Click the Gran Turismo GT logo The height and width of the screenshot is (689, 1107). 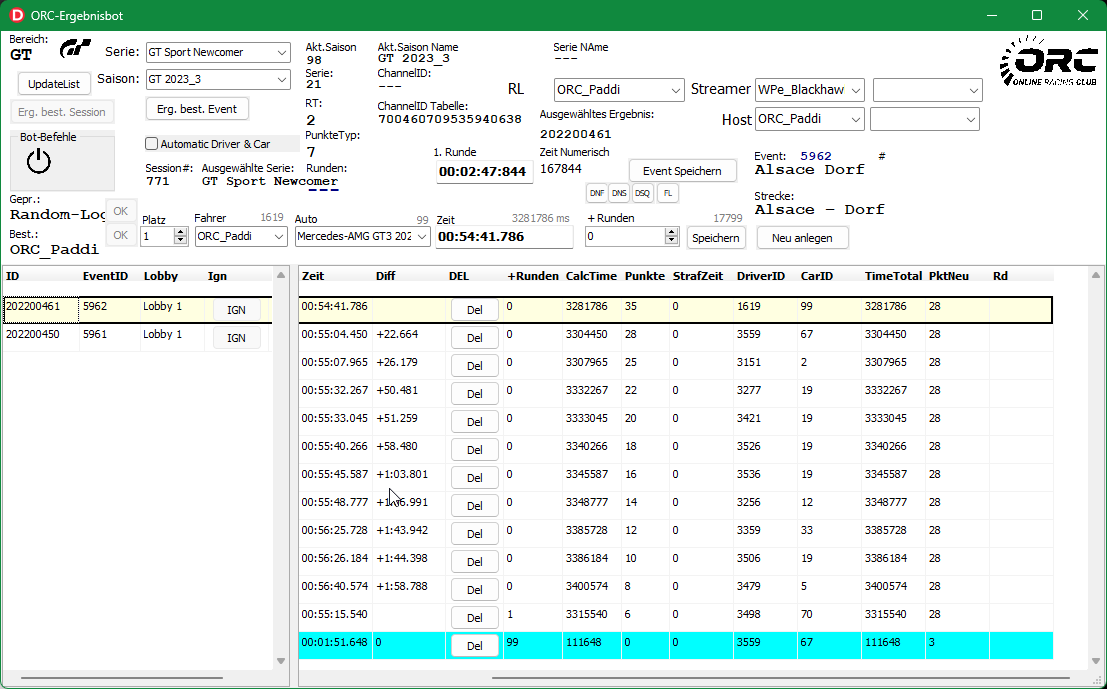[76, 49]
